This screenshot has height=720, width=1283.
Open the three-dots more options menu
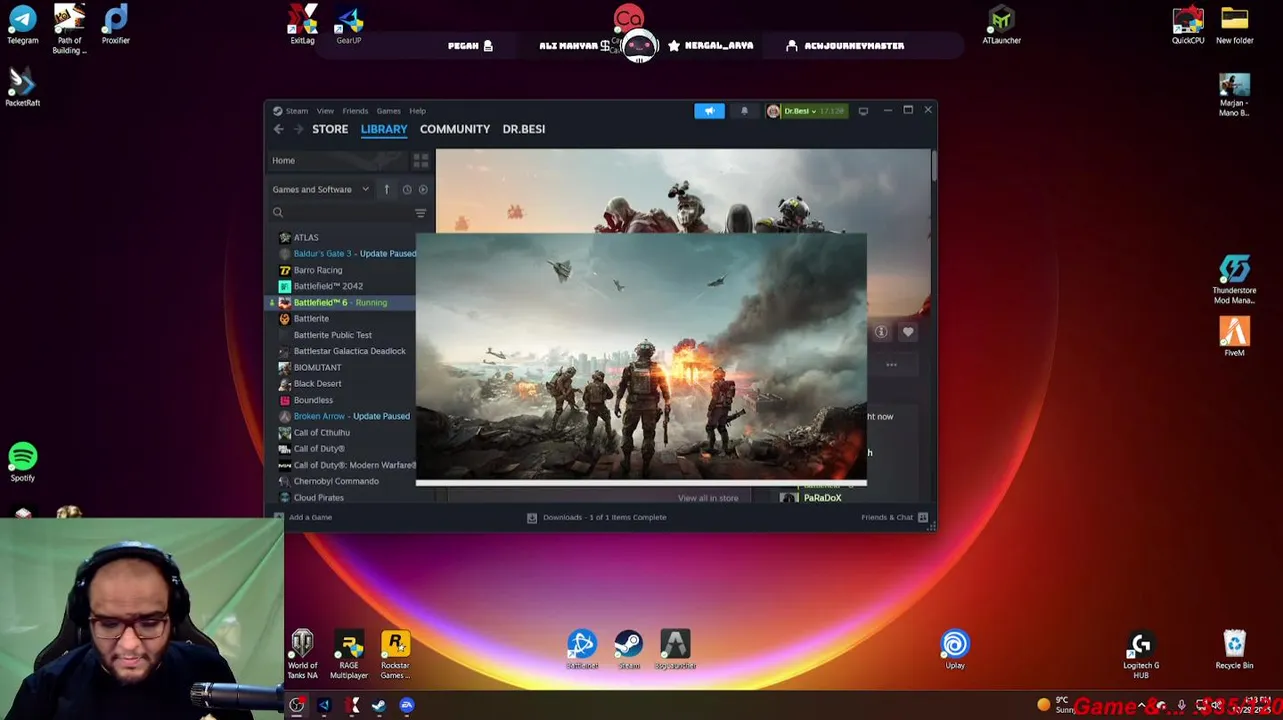(x=891, y=365)
